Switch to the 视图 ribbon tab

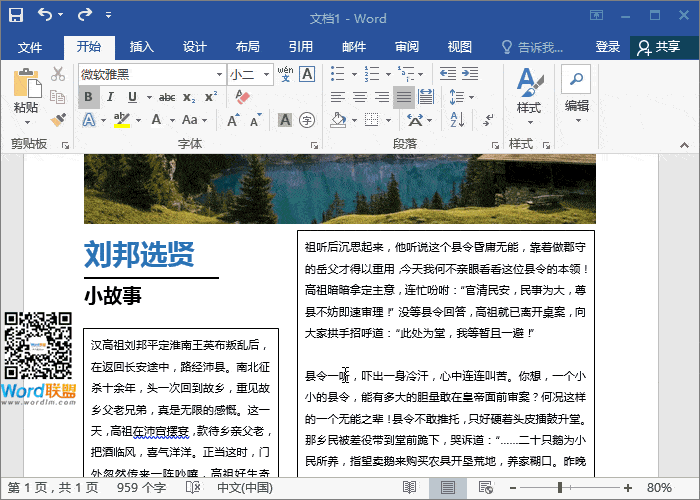click(x=459, y=47)
